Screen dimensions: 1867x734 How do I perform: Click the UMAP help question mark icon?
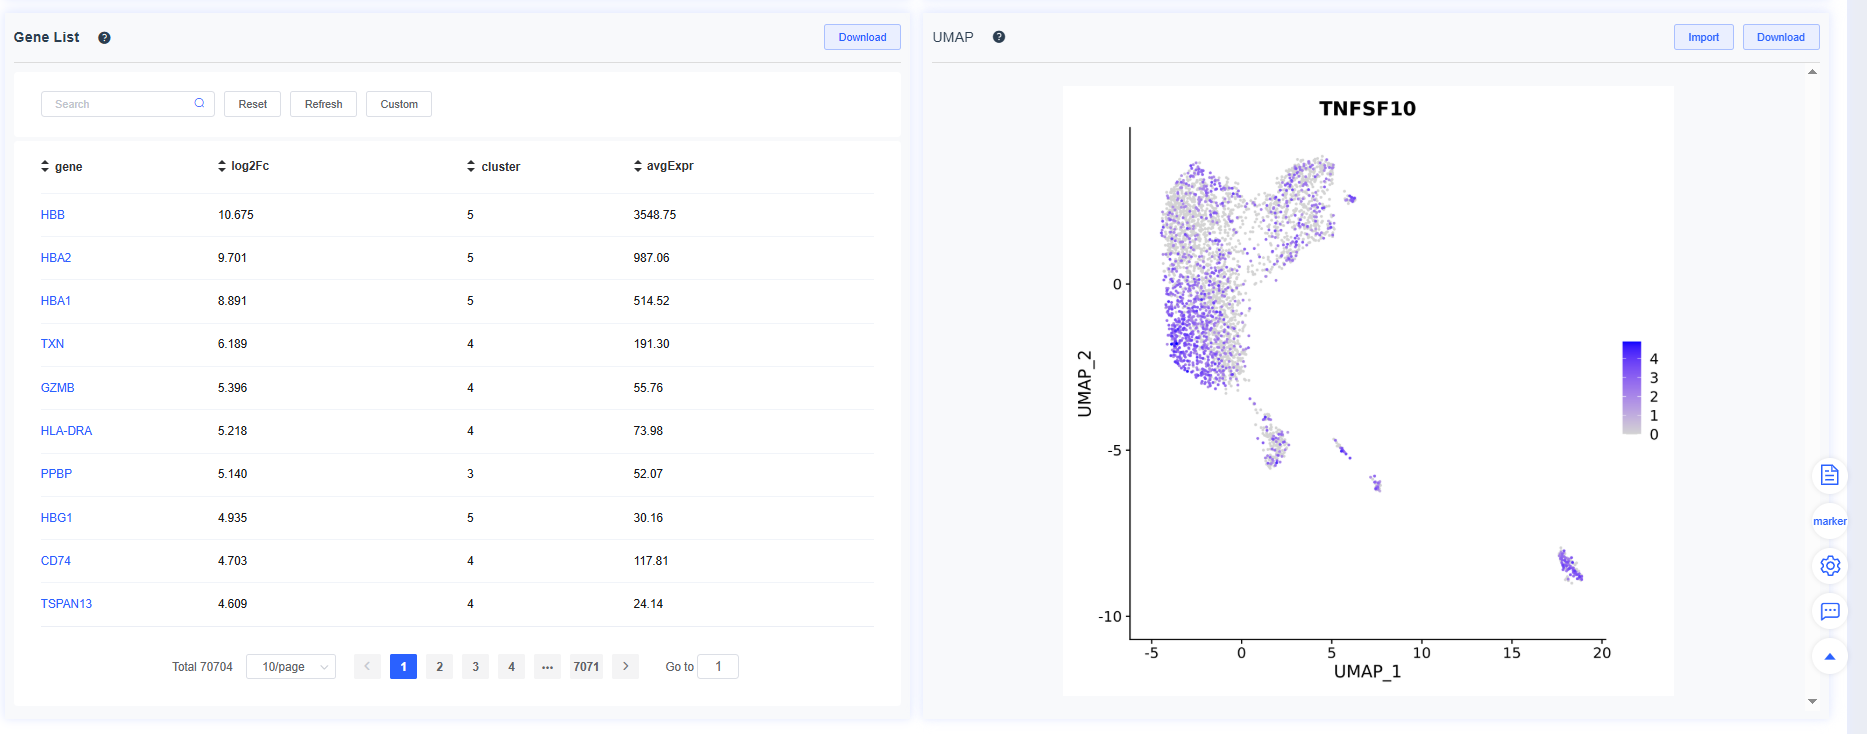tap(998, 37)
